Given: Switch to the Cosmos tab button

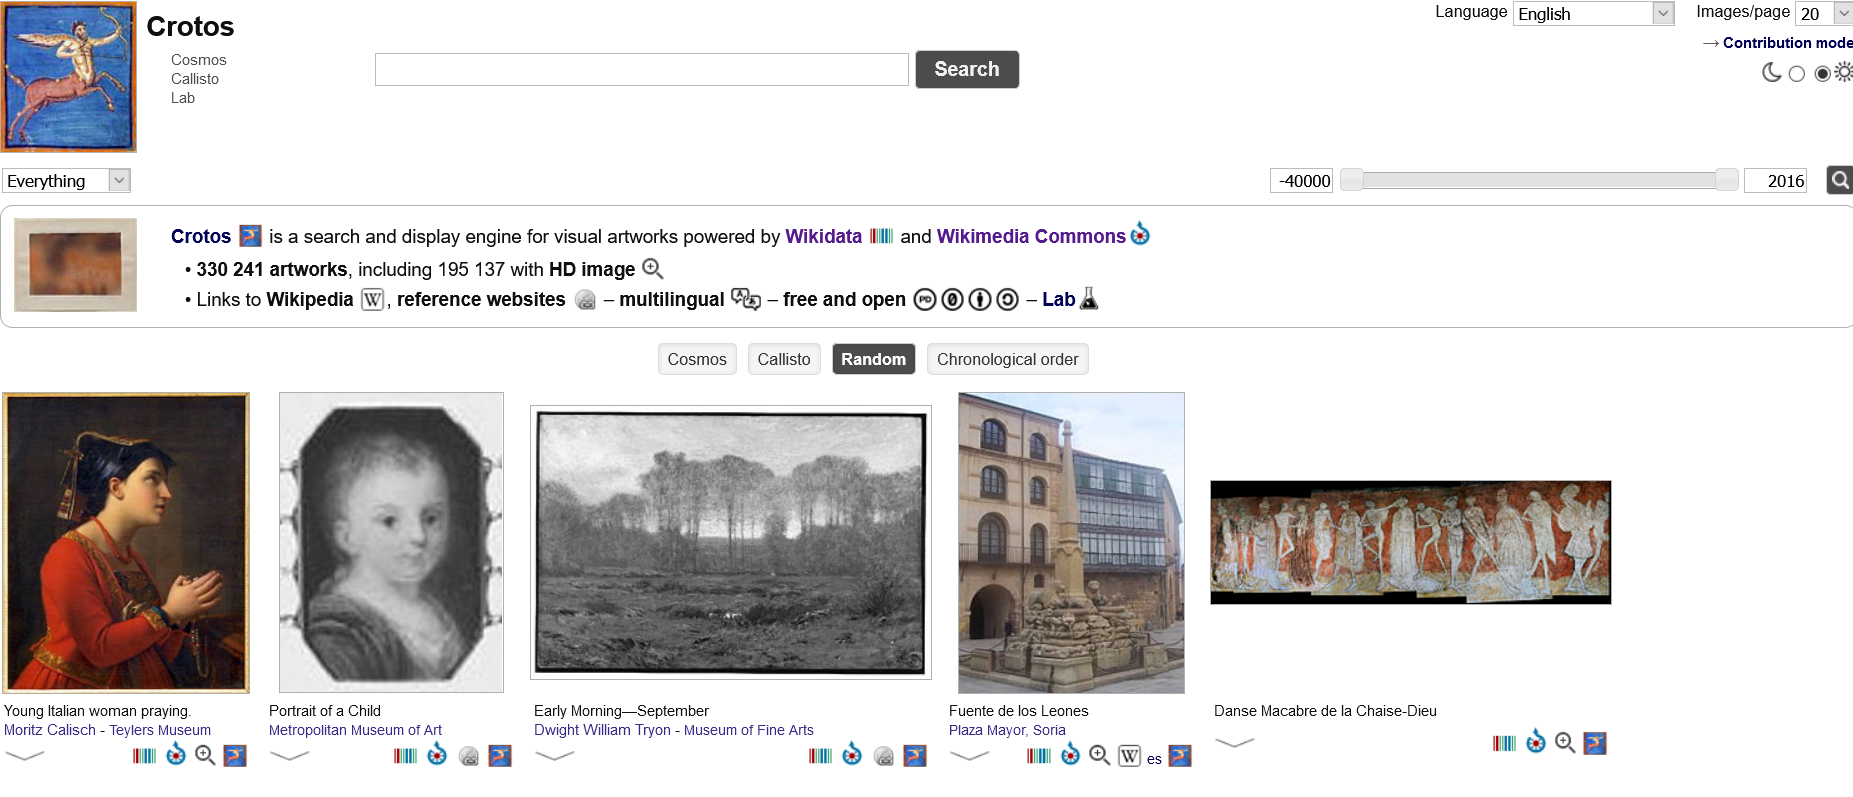Looking at the screenshot, I should 697,359.
